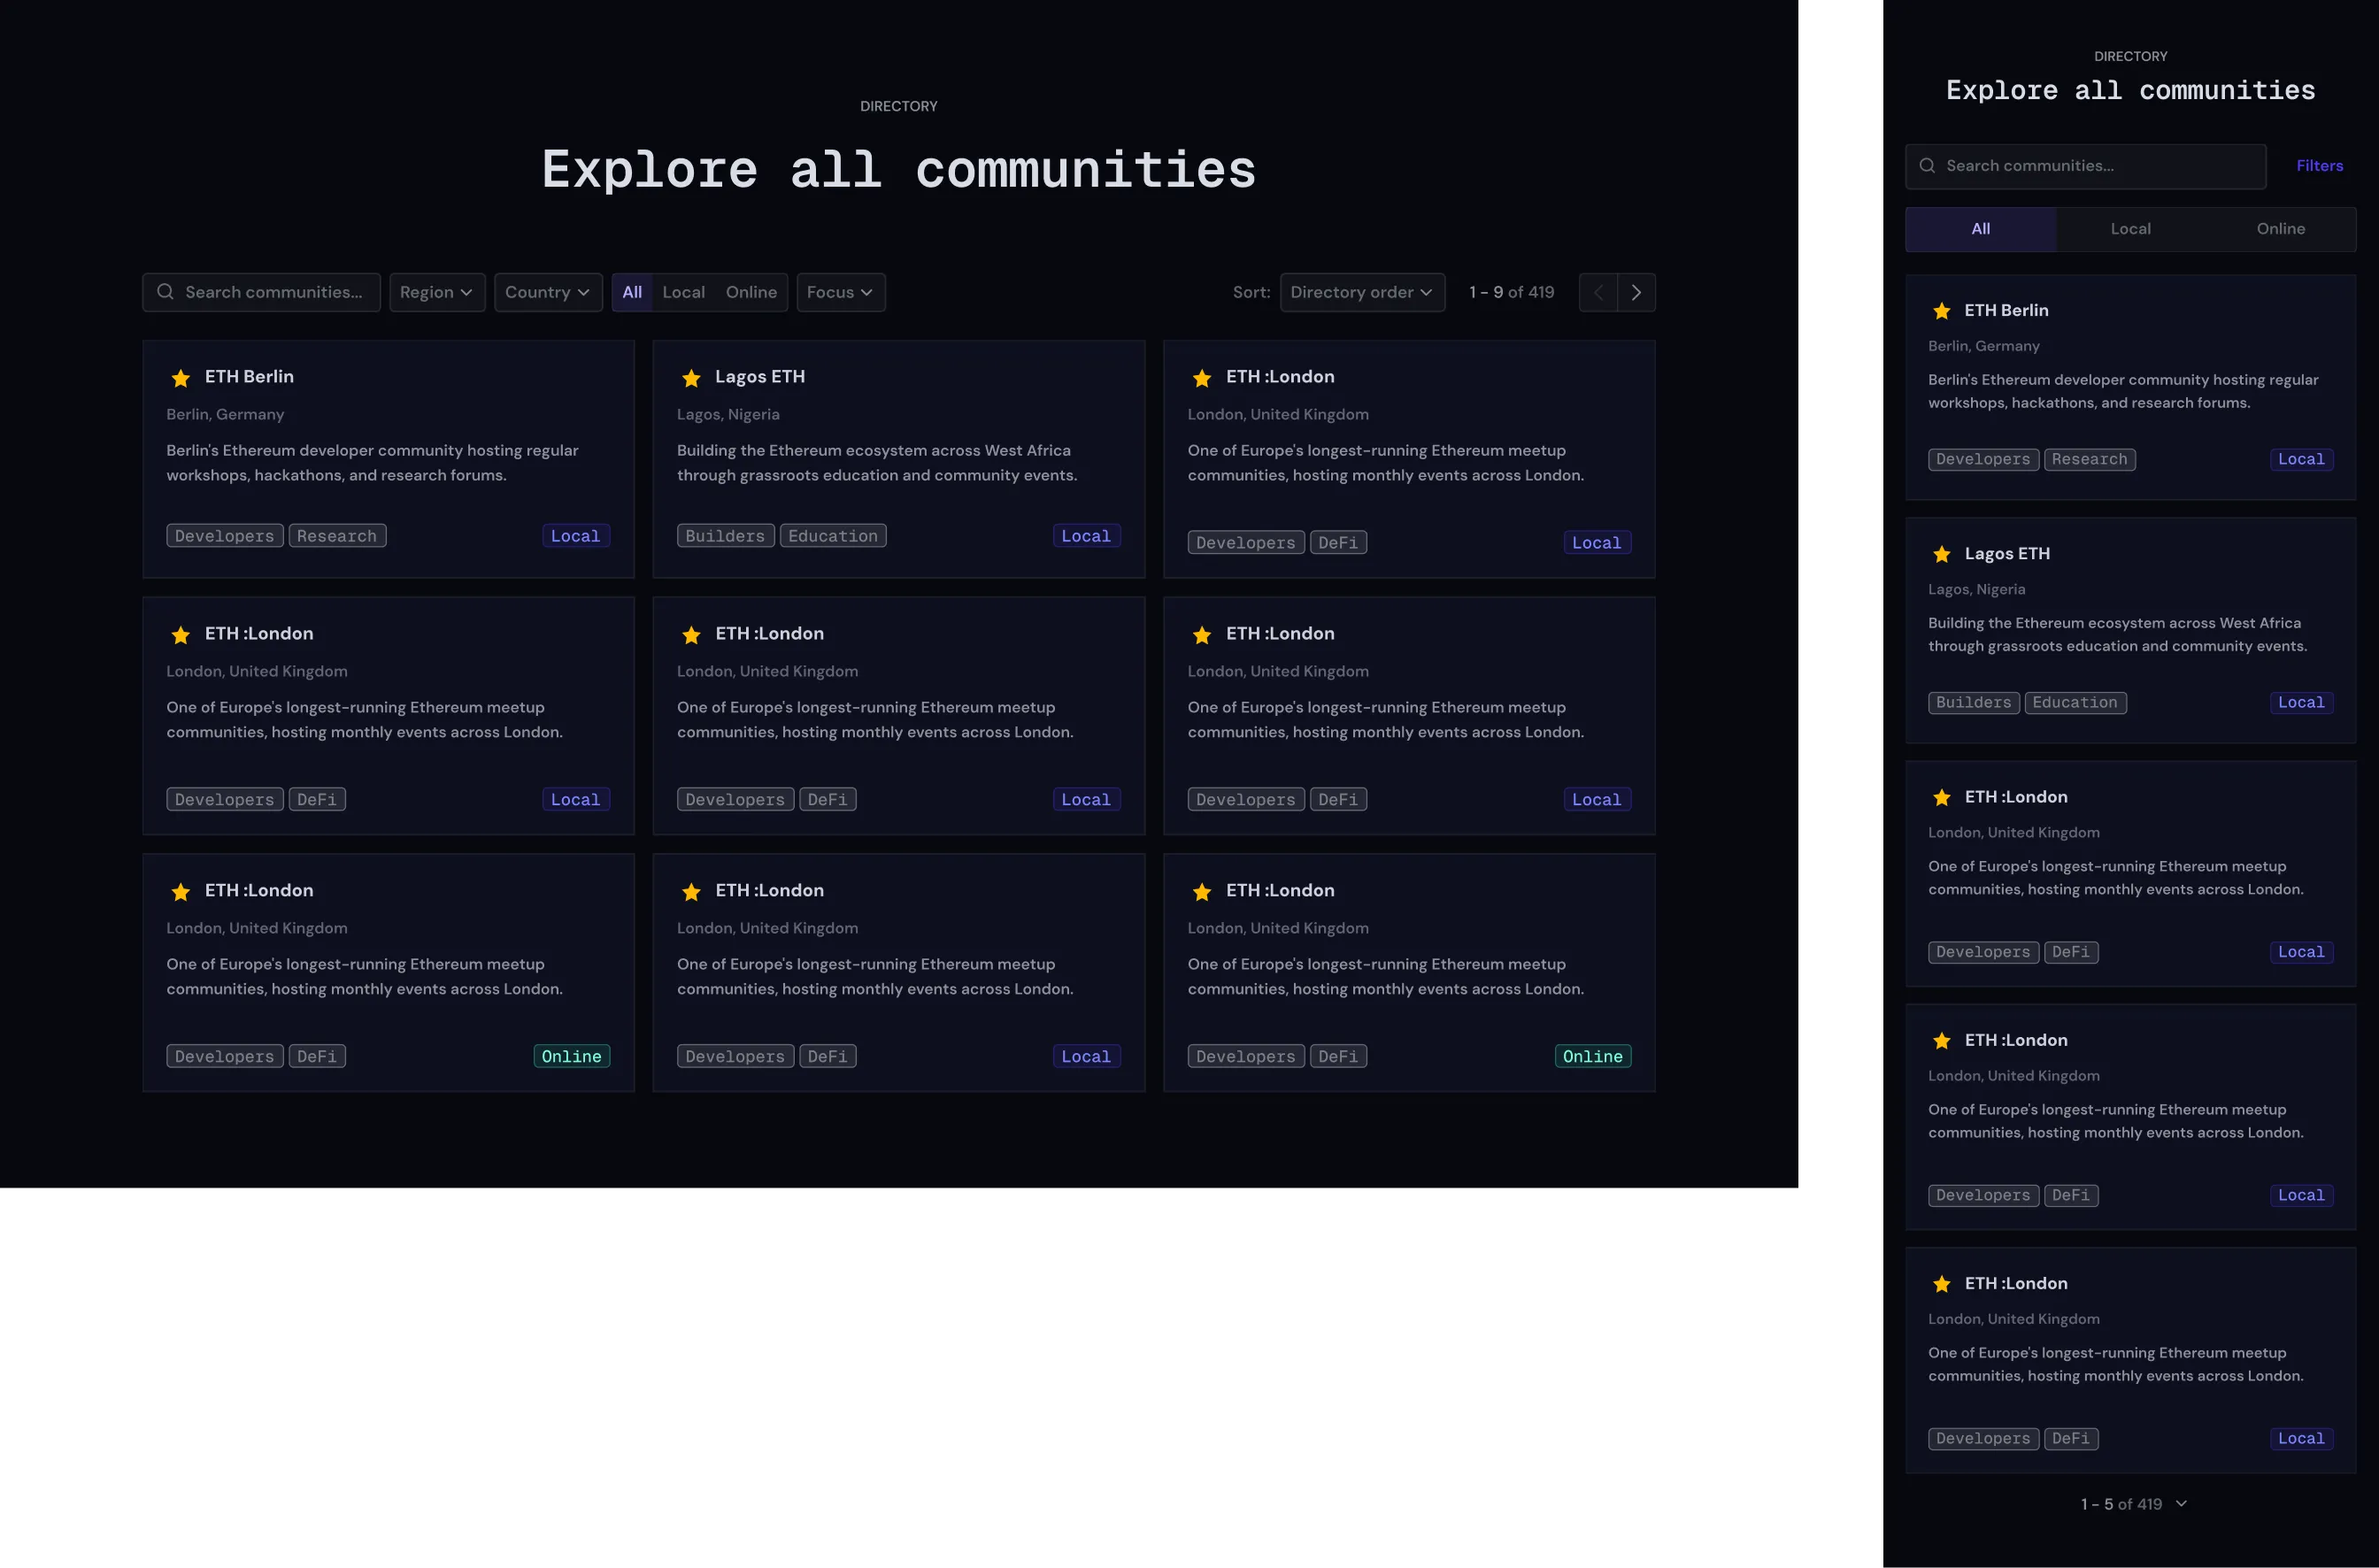Click the star icon on ETH Berlin desktop card

pyautogui.click(x=181, y=378)
